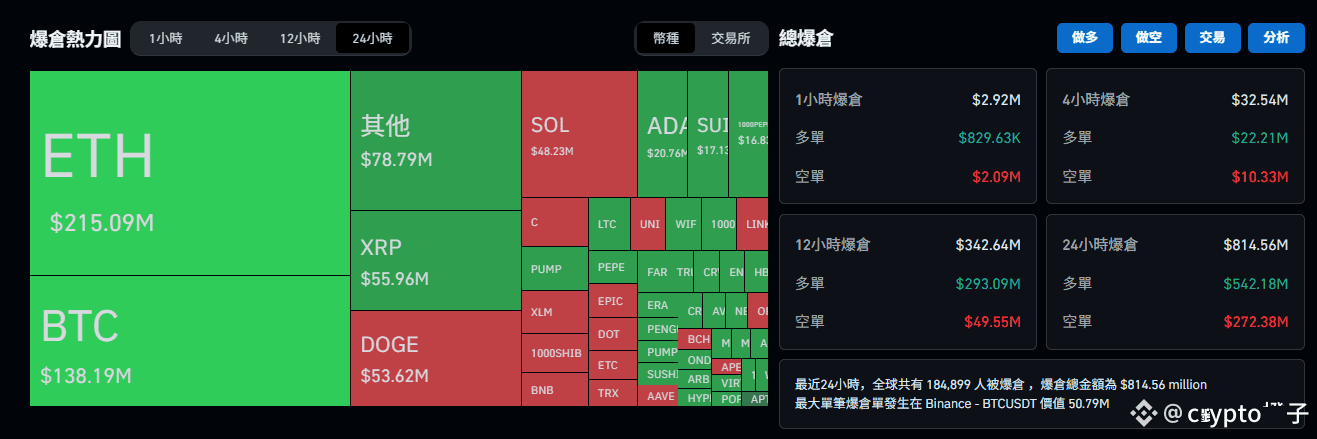
Task: Click the red 1000SHIB tile
Action: coord(555,353)
